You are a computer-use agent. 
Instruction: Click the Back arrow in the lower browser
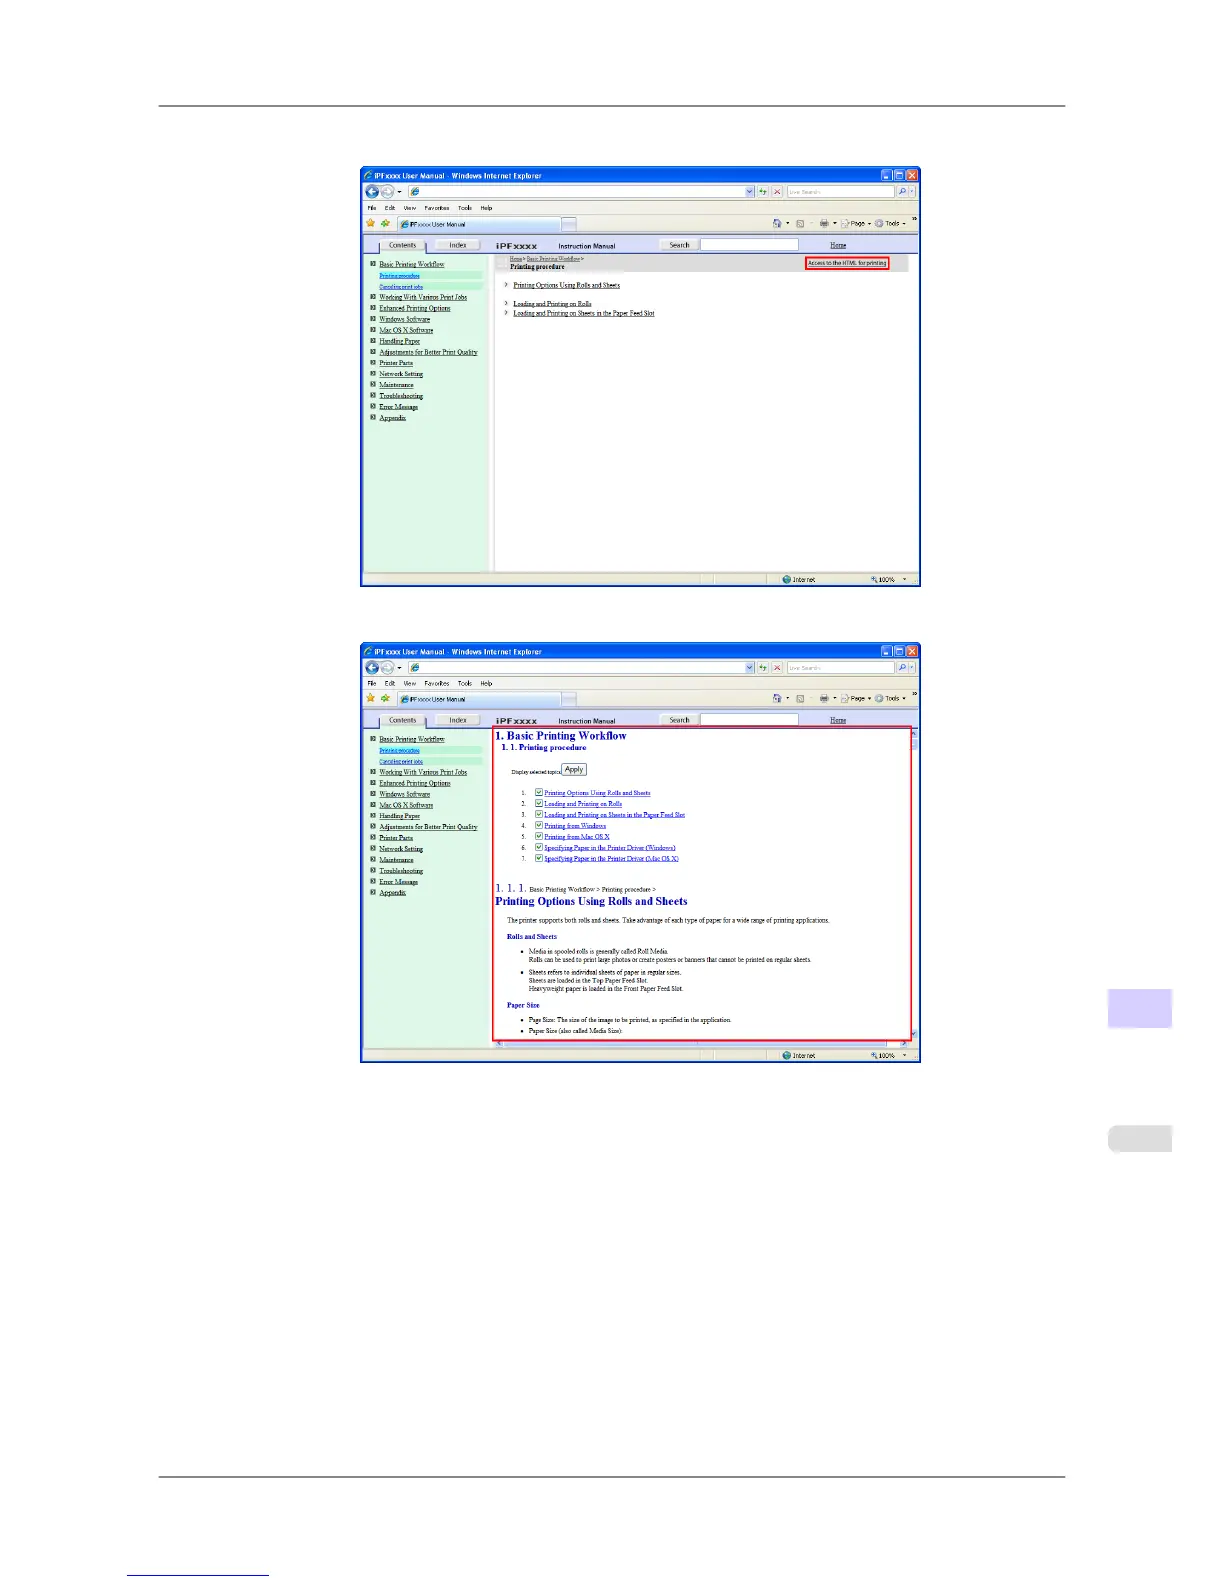coord(372,668)
